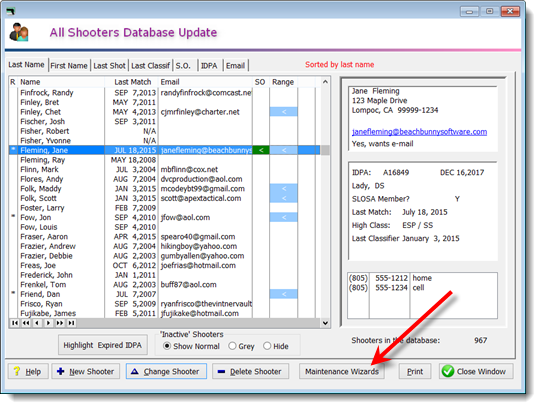Click the shooters icon beside the title

19,32
